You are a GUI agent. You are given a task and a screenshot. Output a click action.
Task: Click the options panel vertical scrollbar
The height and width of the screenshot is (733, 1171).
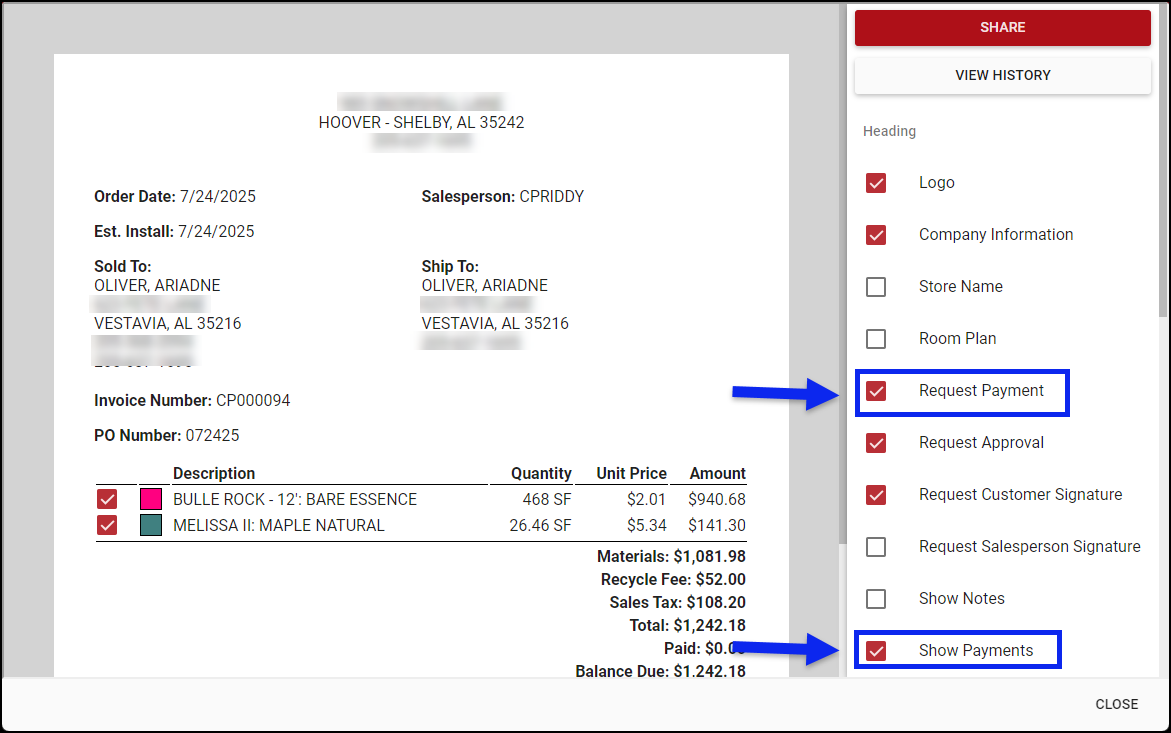point(1163,160)
